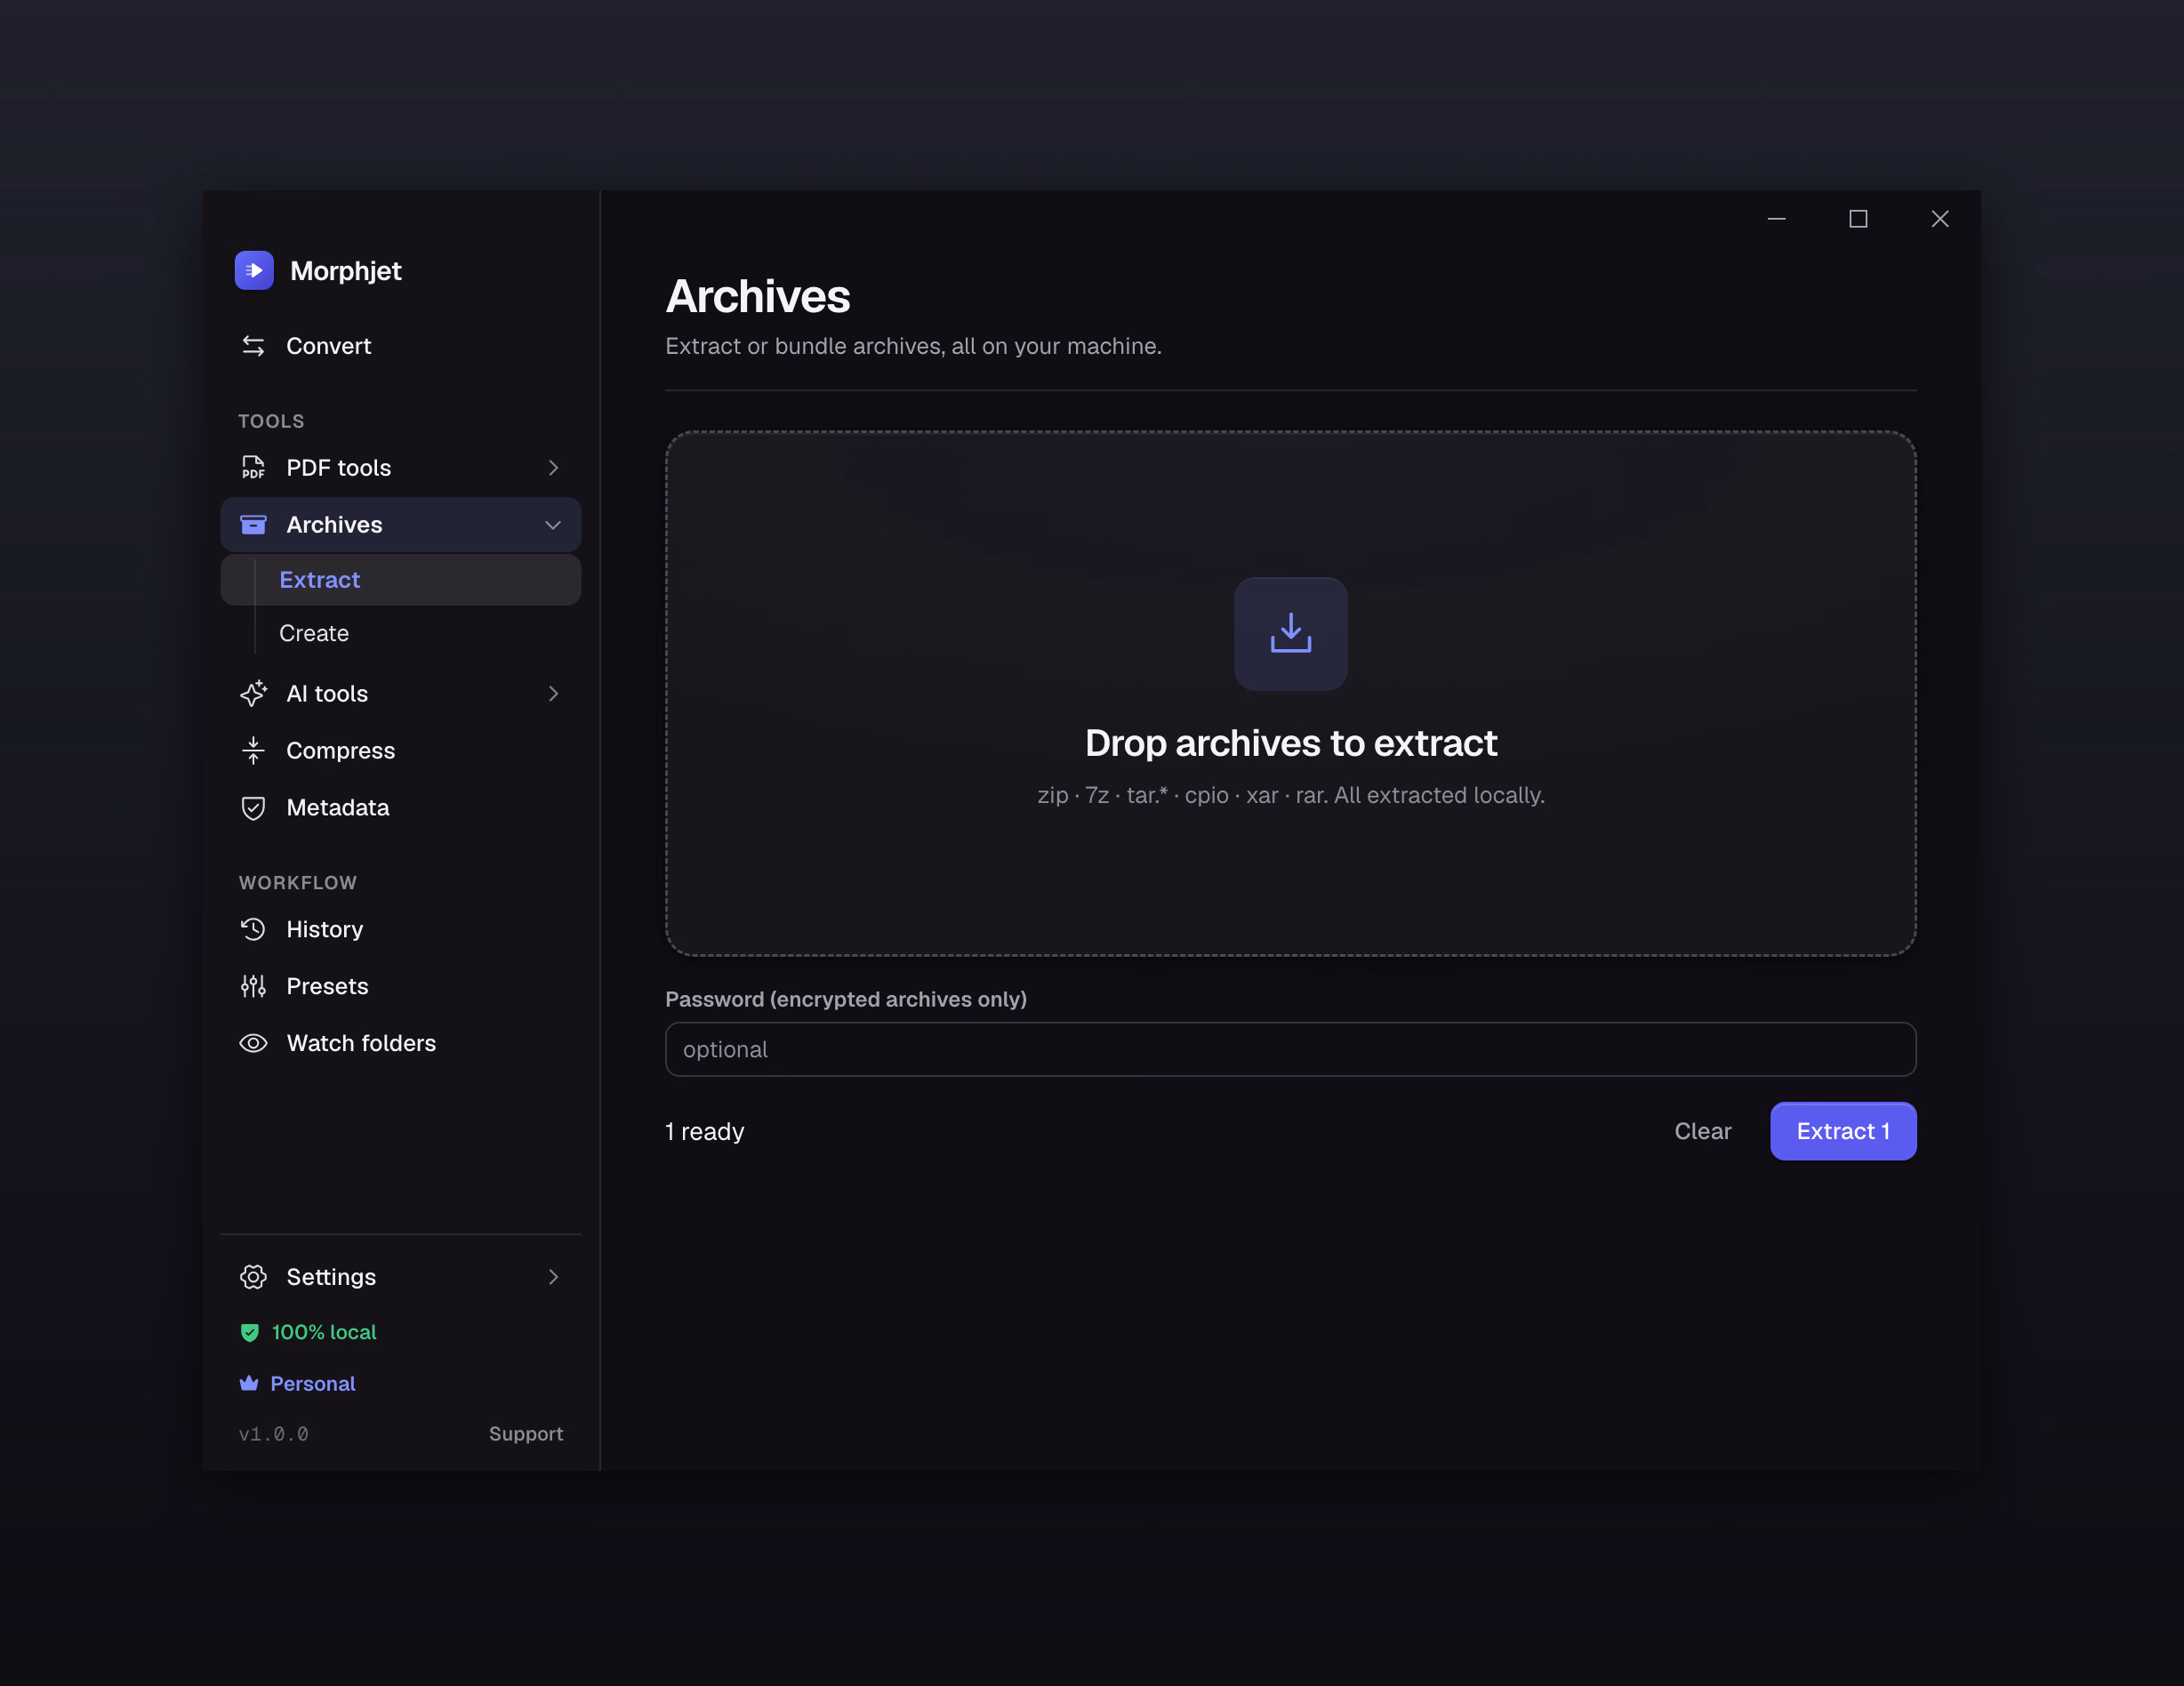Click the Metadata shield icon

pos(253,807)
